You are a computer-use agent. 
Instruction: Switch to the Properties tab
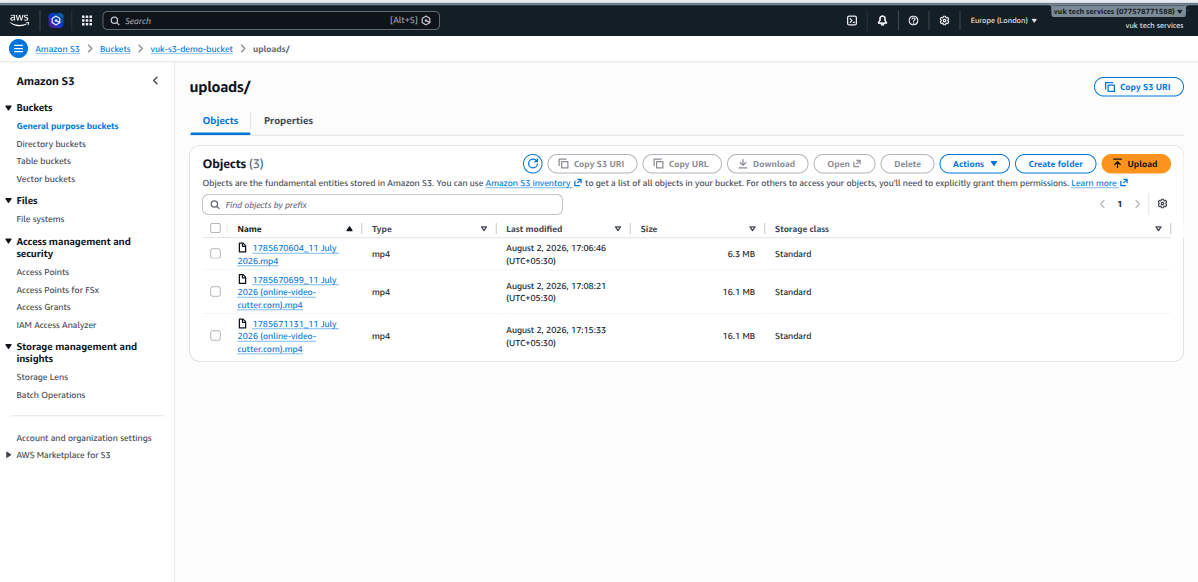click(288, 121)
